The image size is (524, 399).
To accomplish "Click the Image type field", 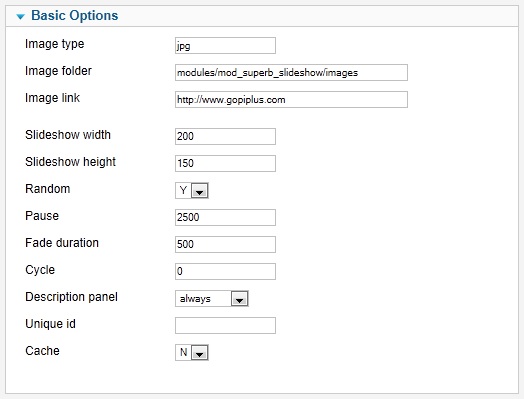I will 225,45.
